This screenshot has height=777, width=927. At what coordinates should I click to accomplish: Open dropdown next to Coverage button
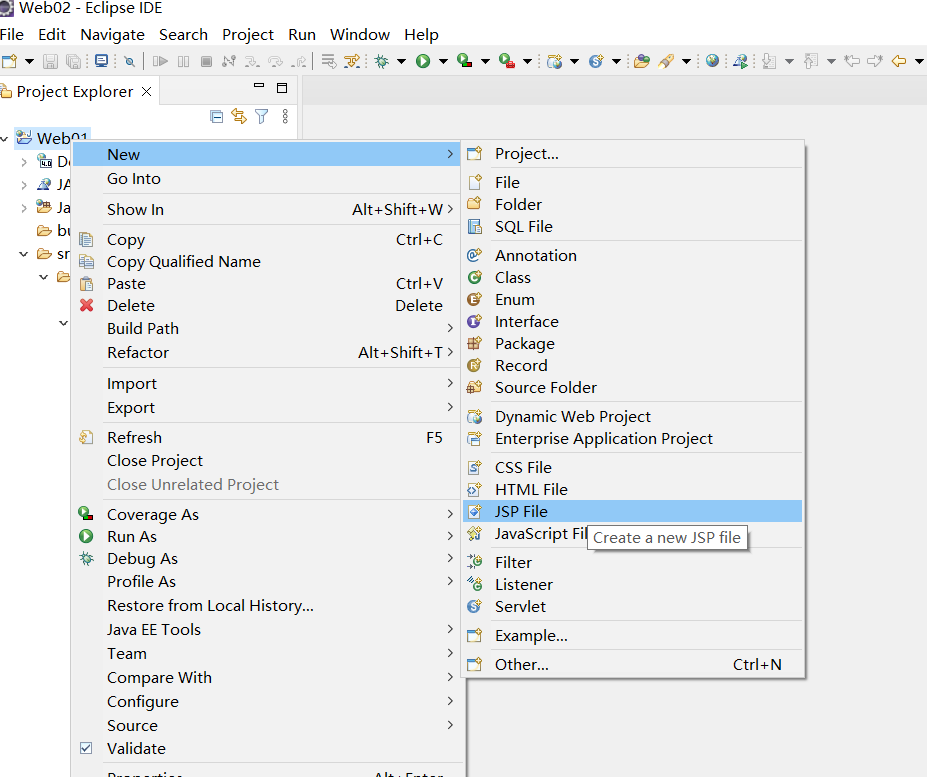coord(485,61)
